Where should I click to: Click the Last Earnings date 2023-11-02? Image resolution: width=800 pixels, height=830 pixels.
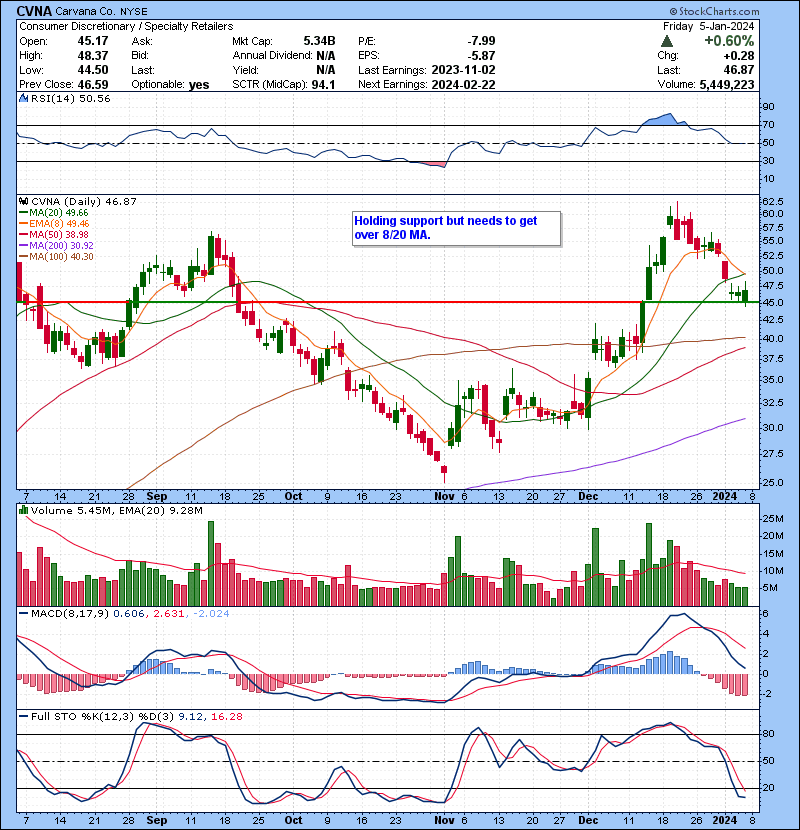click(463, 70)
